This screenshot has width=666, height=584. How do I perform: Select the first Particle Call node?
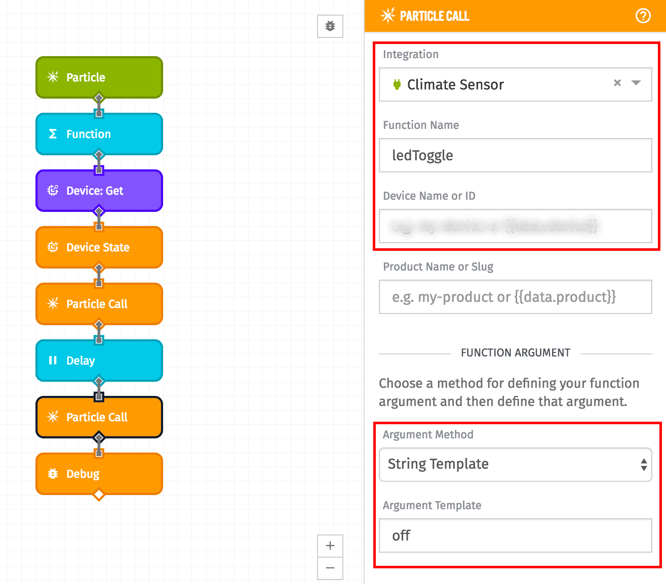(99, 304)
